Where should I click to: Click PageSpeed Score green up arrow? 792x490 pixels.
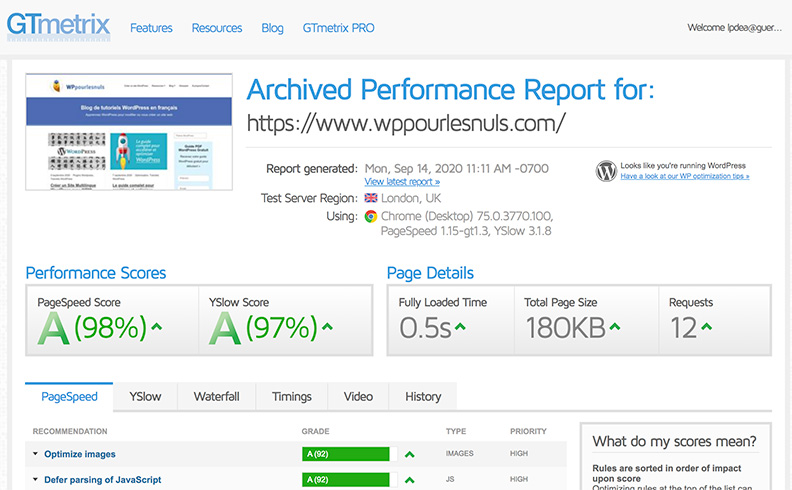point(157,327)
